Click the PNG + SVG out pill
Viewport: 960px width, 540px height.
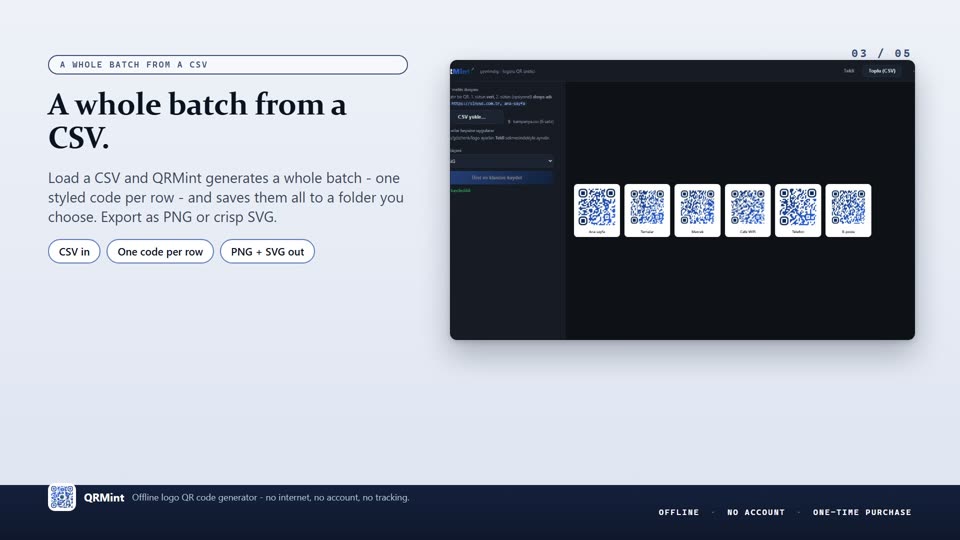[268, 252]
